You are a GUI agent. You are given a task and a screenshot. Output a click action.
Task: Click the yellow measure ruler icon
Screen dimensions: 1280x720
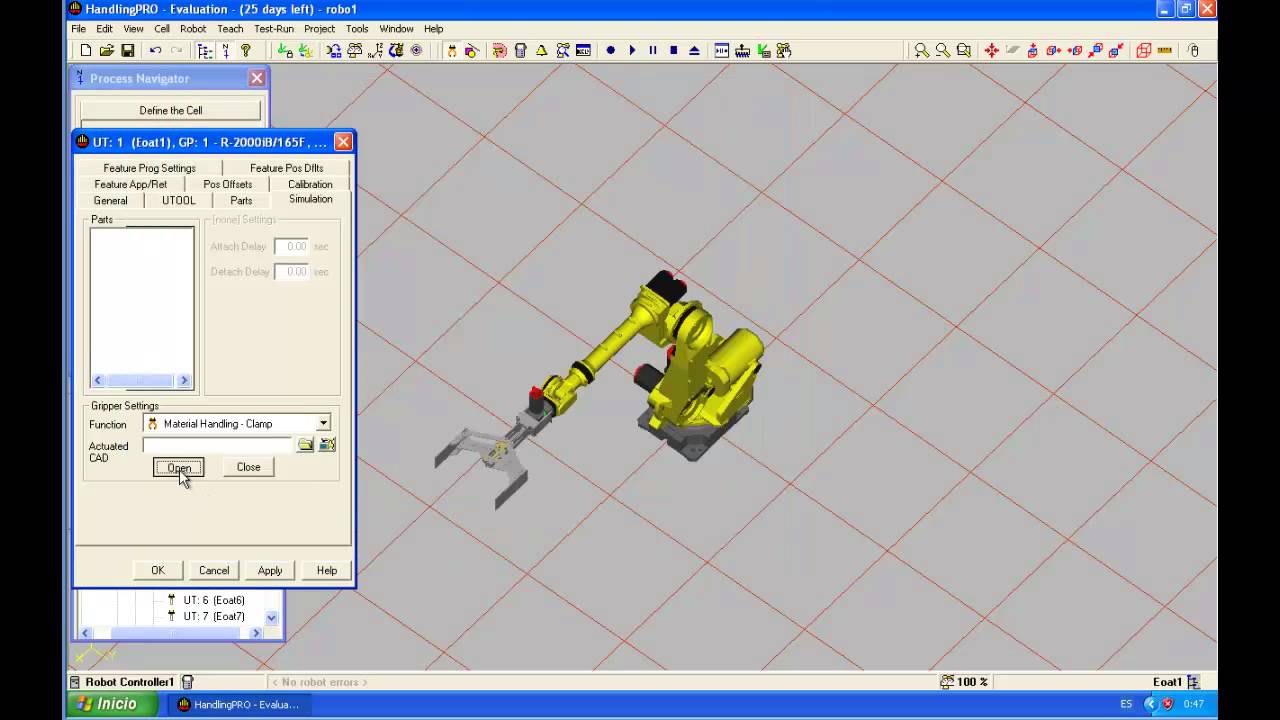coord(1164,50)
